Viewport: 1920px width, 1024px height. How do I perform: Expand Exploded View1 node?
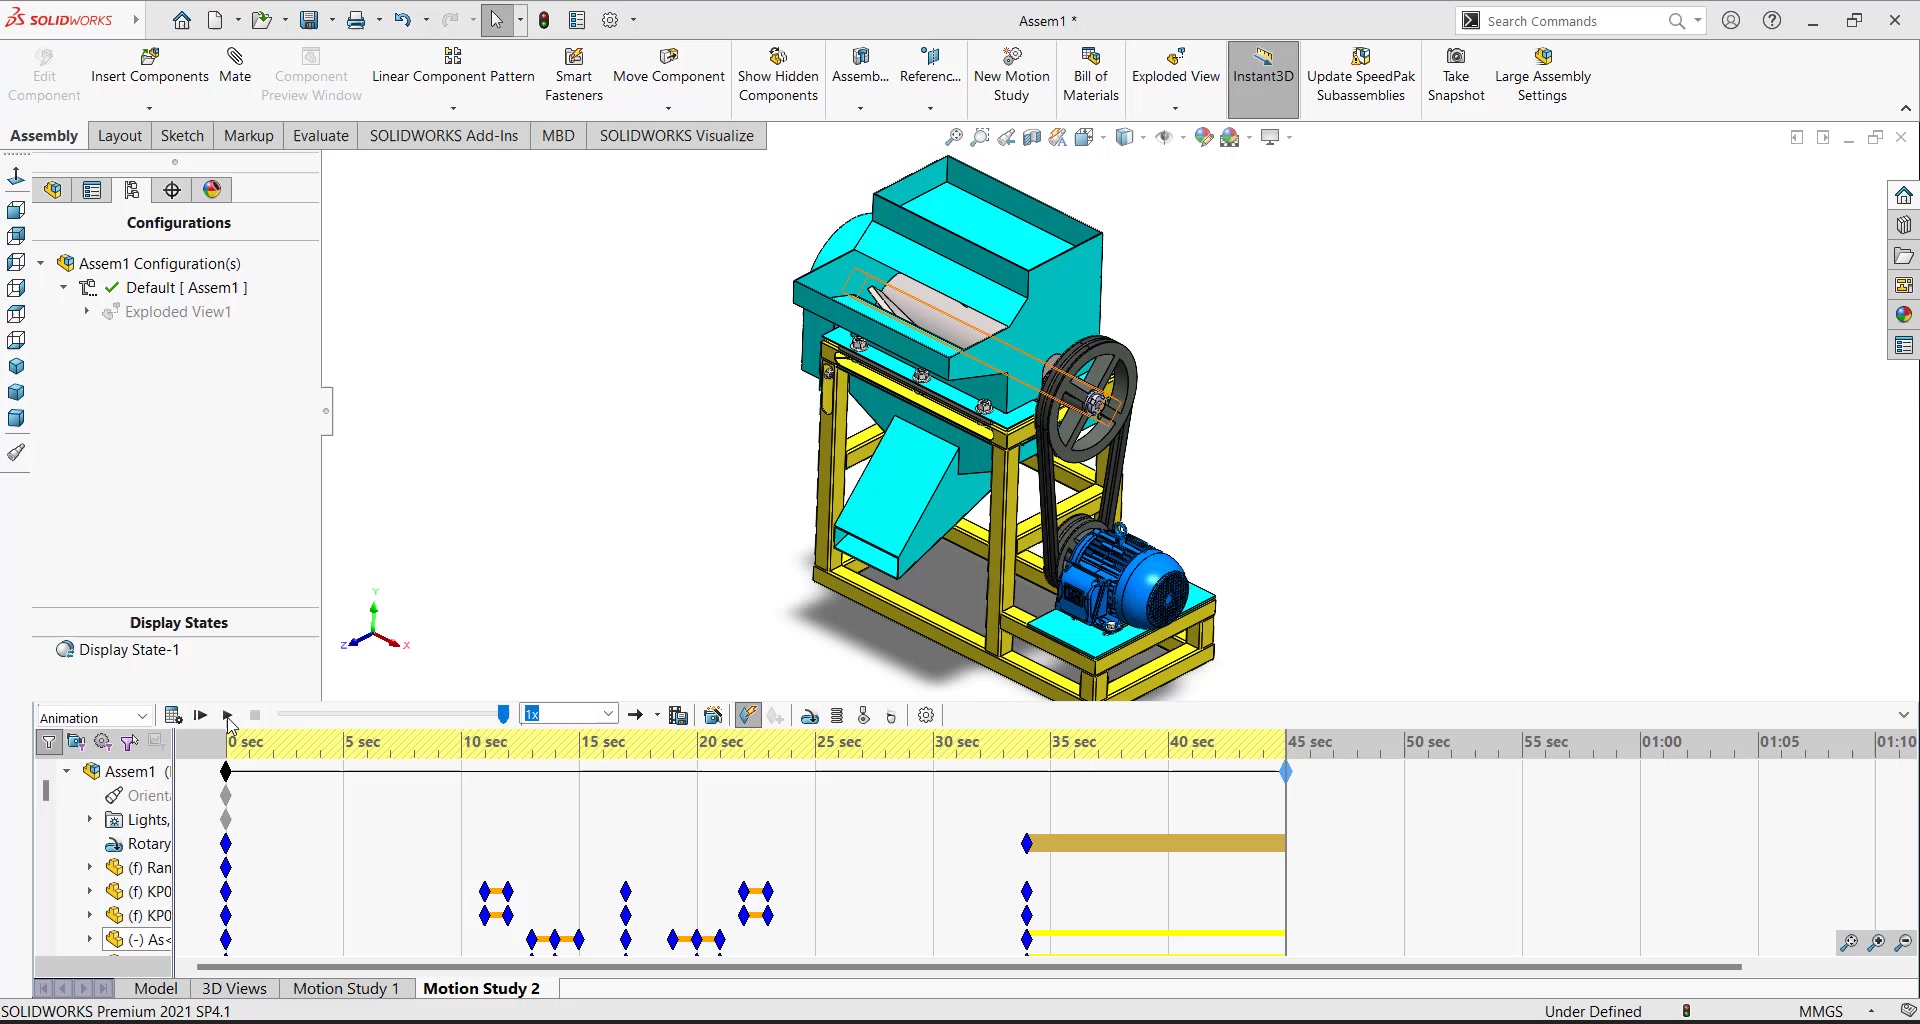[87, 311]
